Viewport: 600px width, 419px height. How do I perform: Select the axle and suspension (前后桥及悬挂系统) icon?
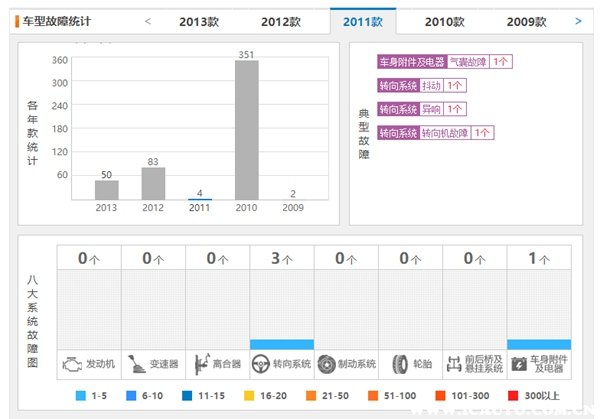coord(456,364)
